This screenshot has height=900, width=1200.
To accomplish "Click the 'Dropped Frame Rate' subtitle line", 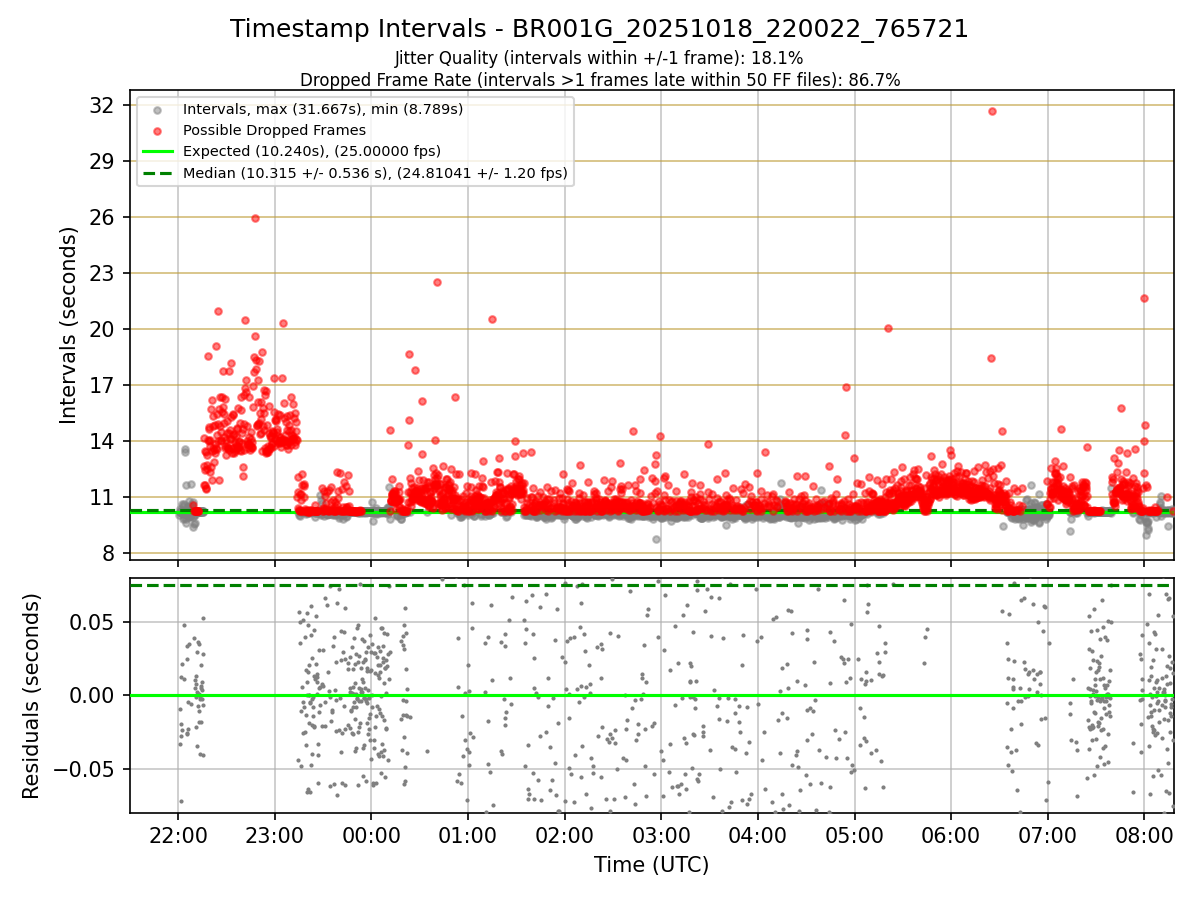I will [600, 80].
